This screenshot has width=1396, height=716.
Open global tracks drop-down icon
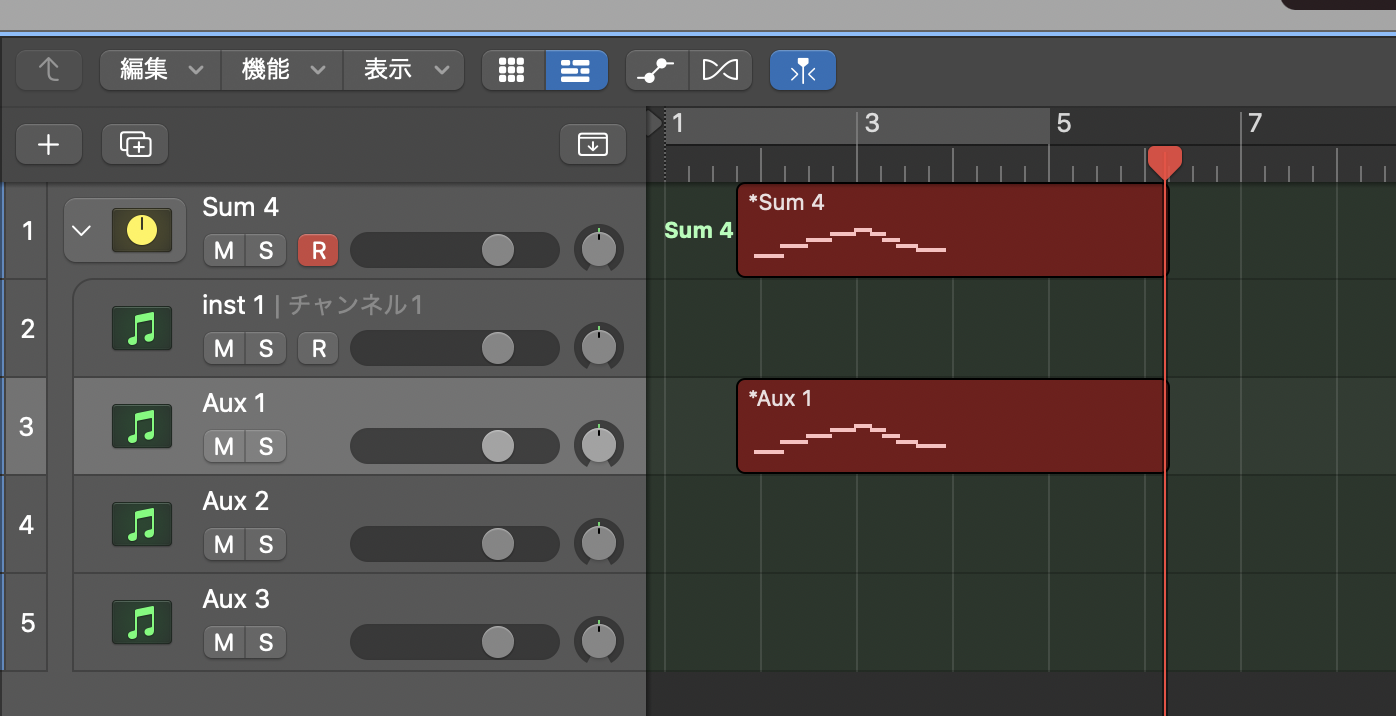click(592, 145)
